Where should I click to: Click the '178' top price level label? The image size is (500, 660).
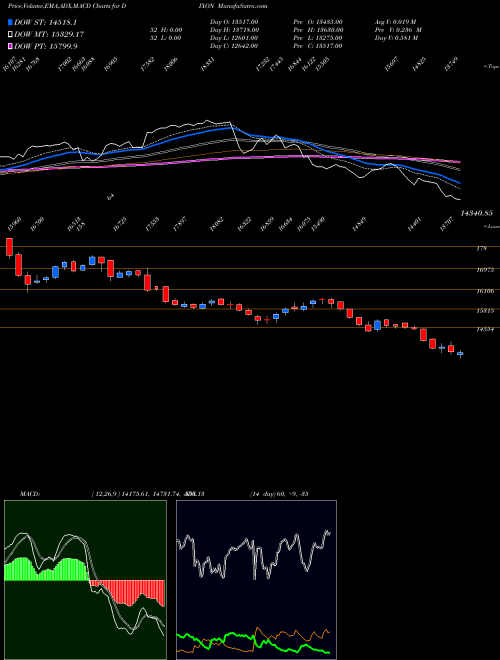pyautogui.click(x=481, y=249)
